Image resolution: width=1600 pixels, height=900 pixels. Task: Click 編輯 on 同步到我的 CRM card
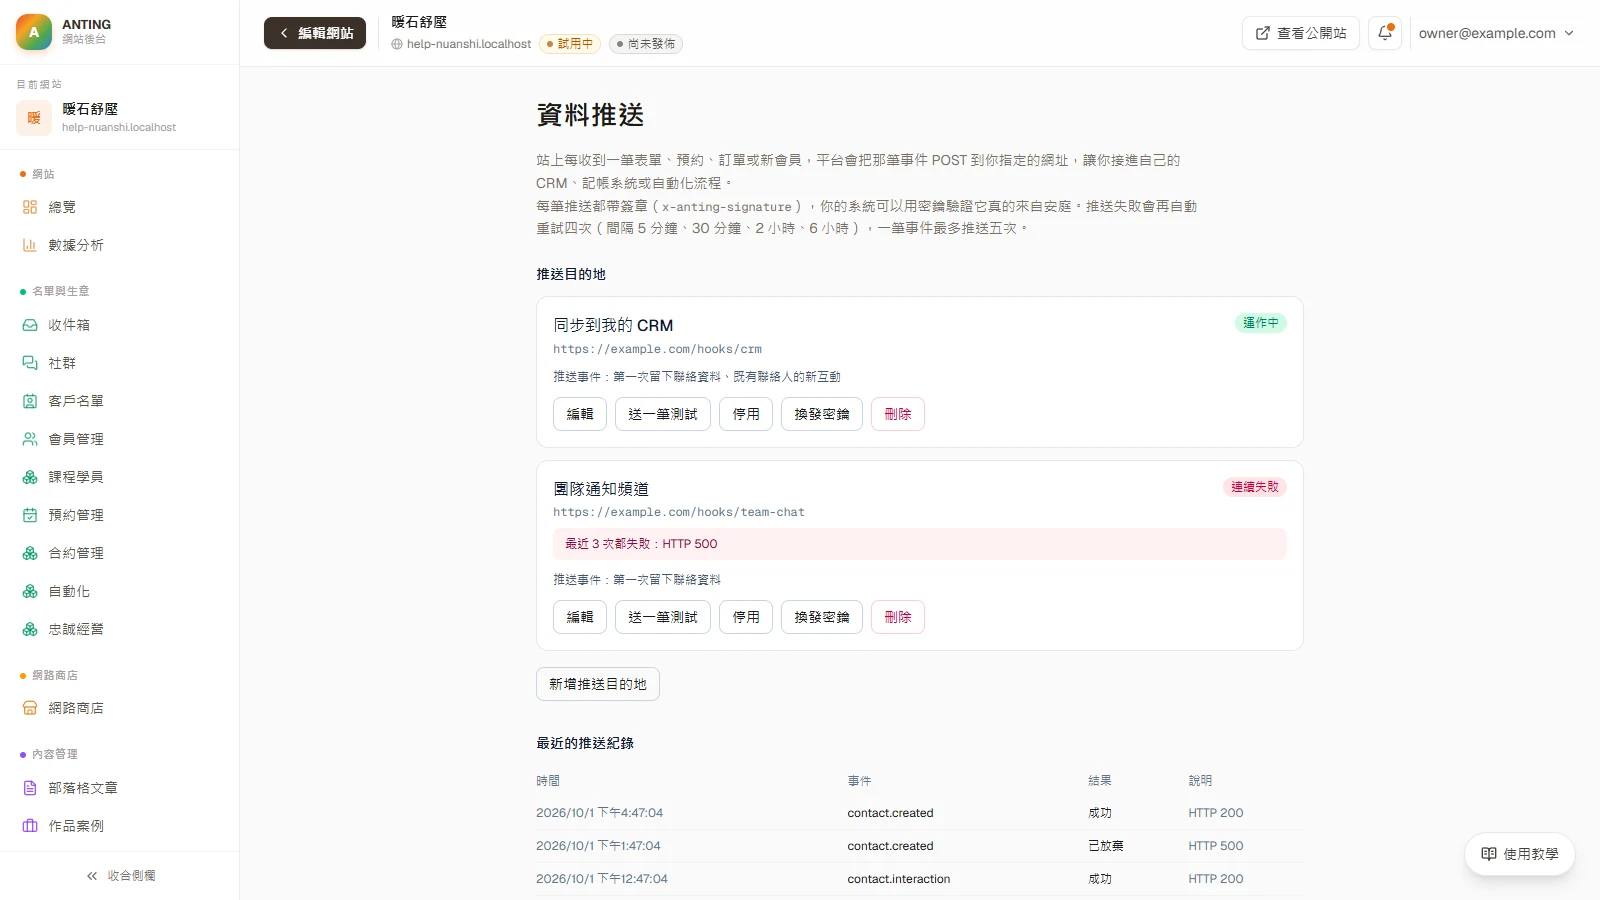580,414
